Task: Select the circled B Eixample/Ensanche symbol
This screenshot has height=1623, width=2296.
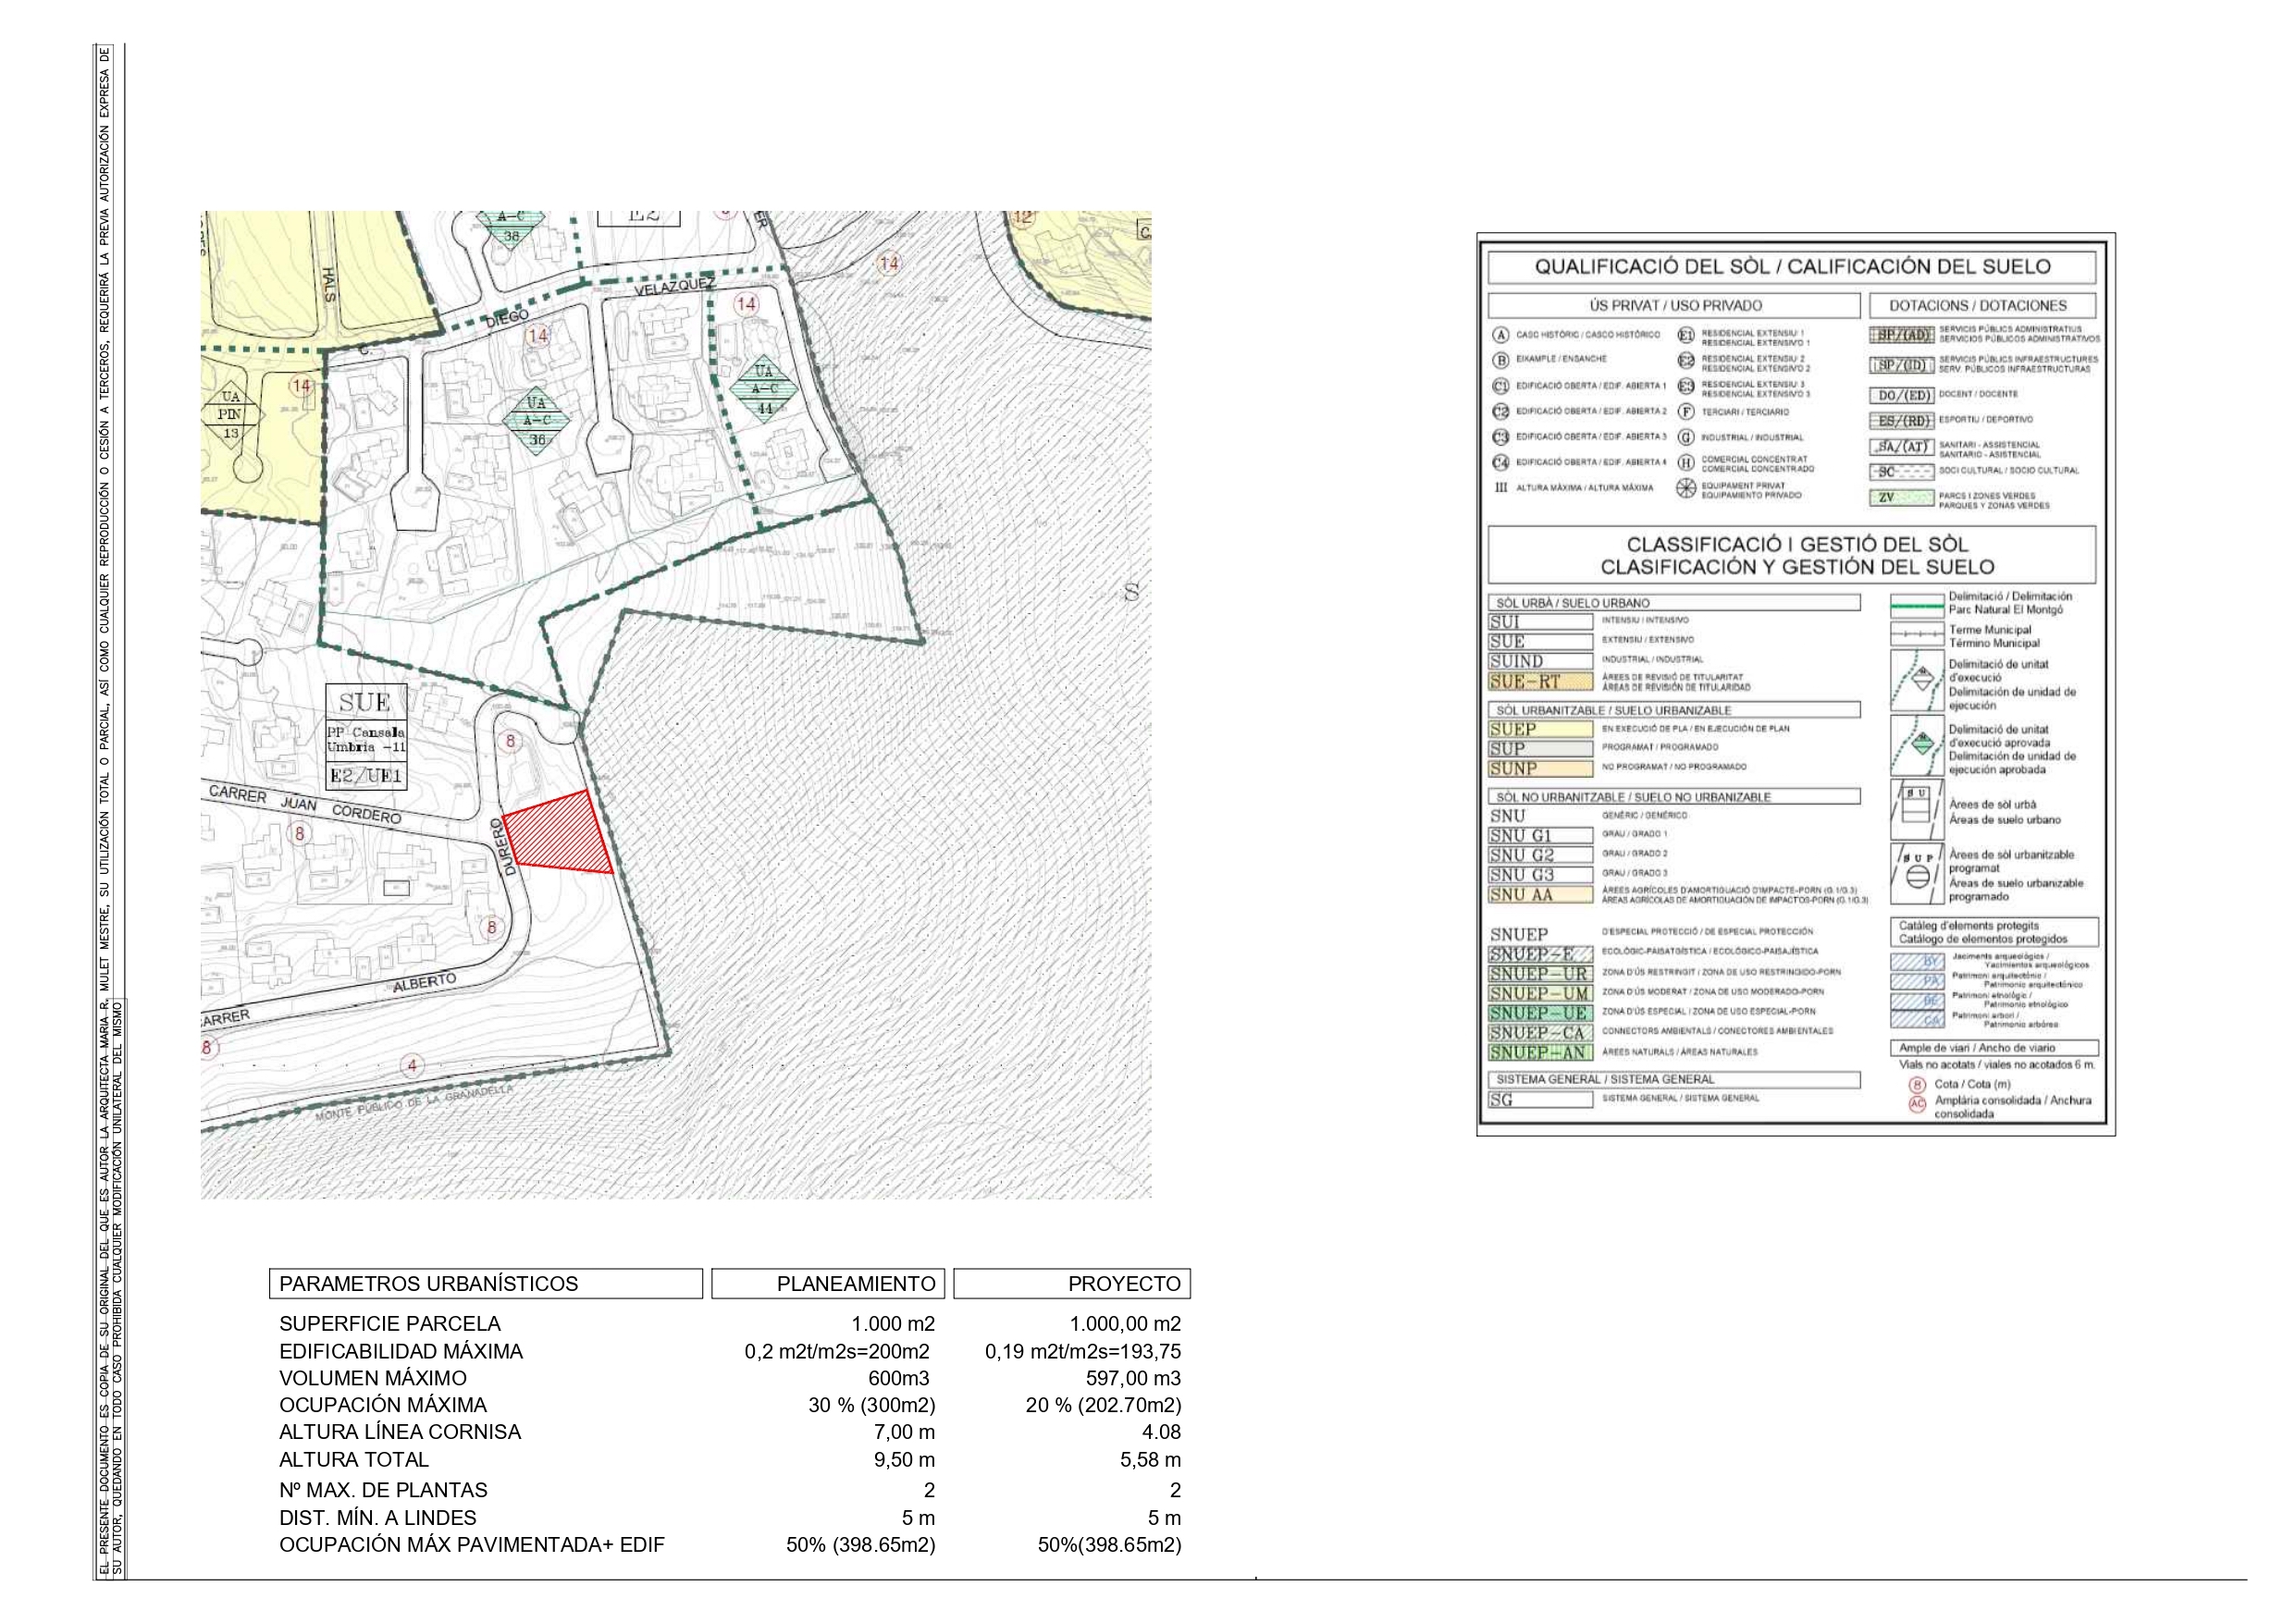Action: [x=1500, y=360]
